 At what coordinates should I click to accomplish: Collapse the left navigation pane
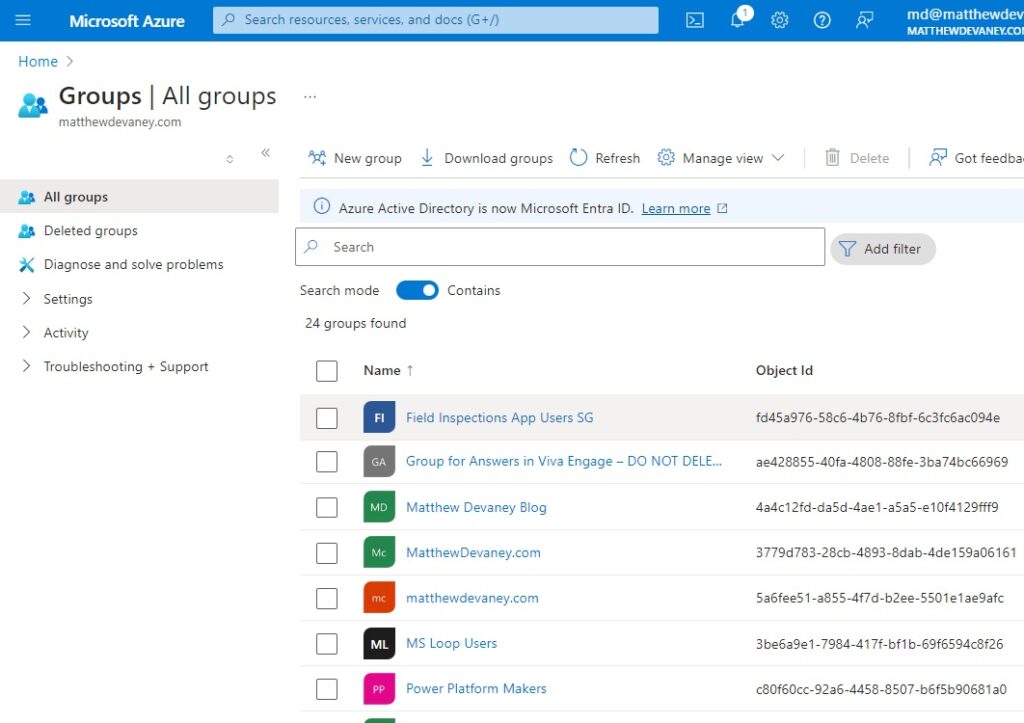click(266, 152)
